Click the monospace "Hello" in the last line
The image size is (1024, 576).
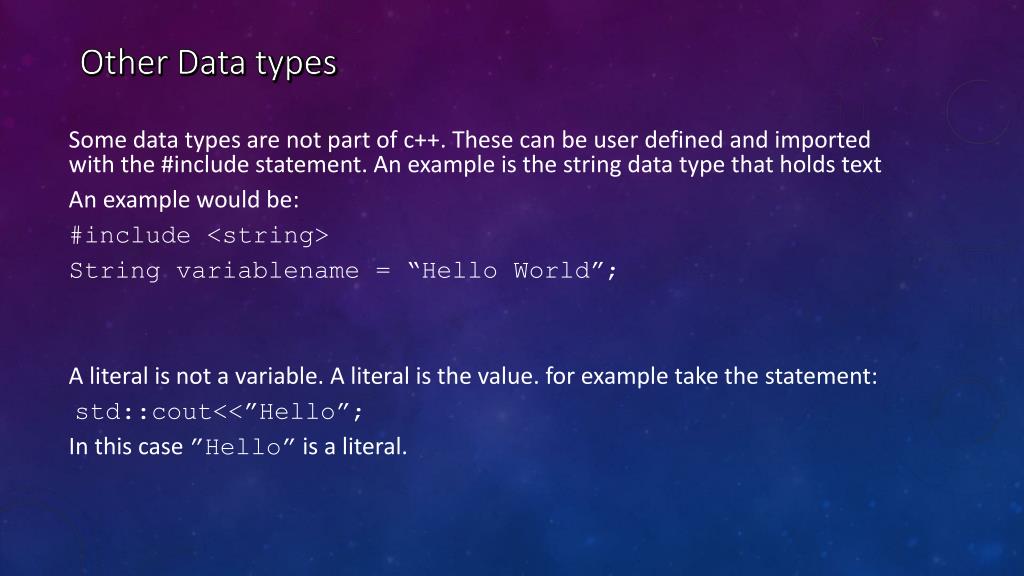point(243,447)
